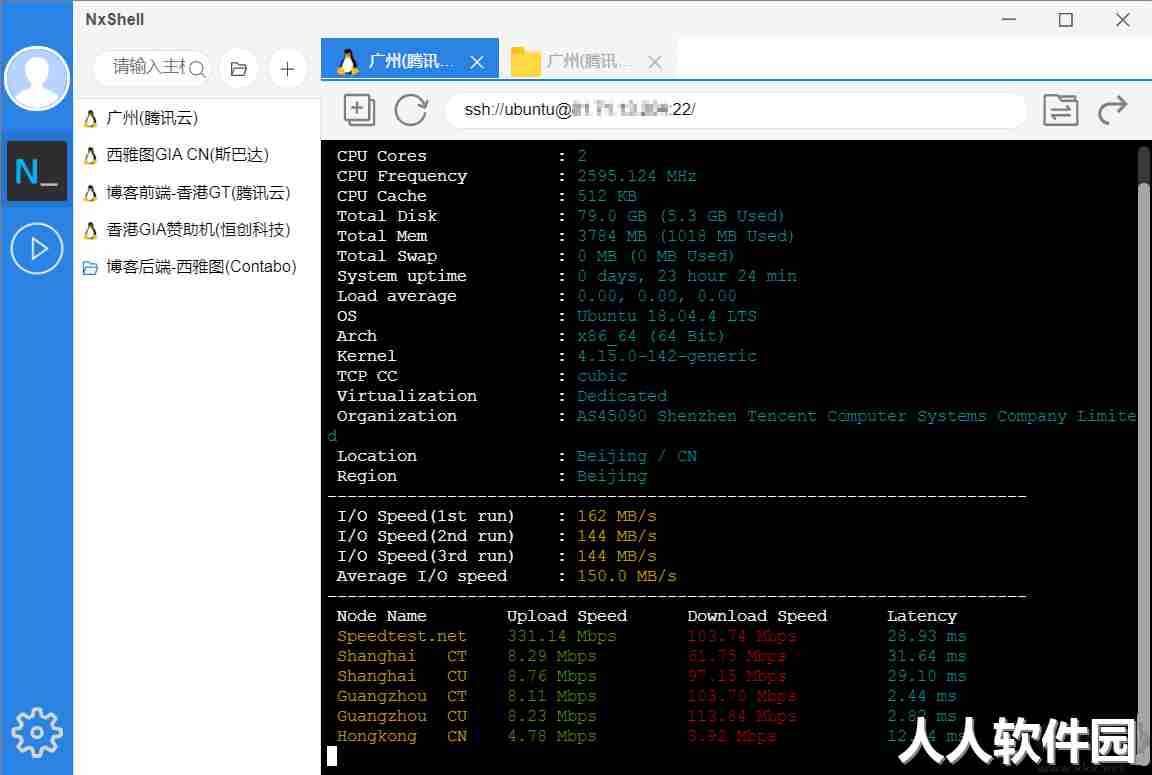Screen dimensions: 1152x775
Task: Click the magnifier search icon in host field
Action: (197, 69)
